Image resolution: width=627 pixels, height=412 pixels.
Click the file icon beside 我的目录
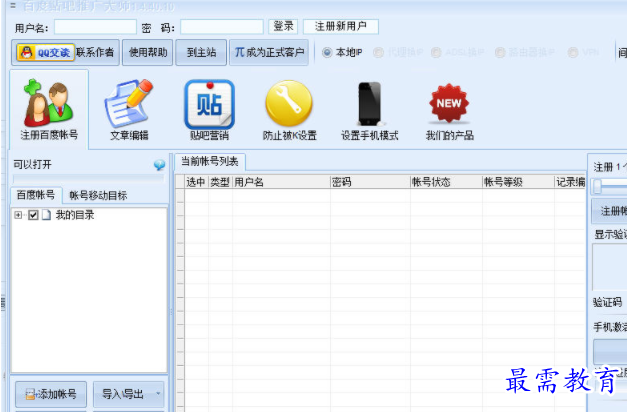point(46,215)
